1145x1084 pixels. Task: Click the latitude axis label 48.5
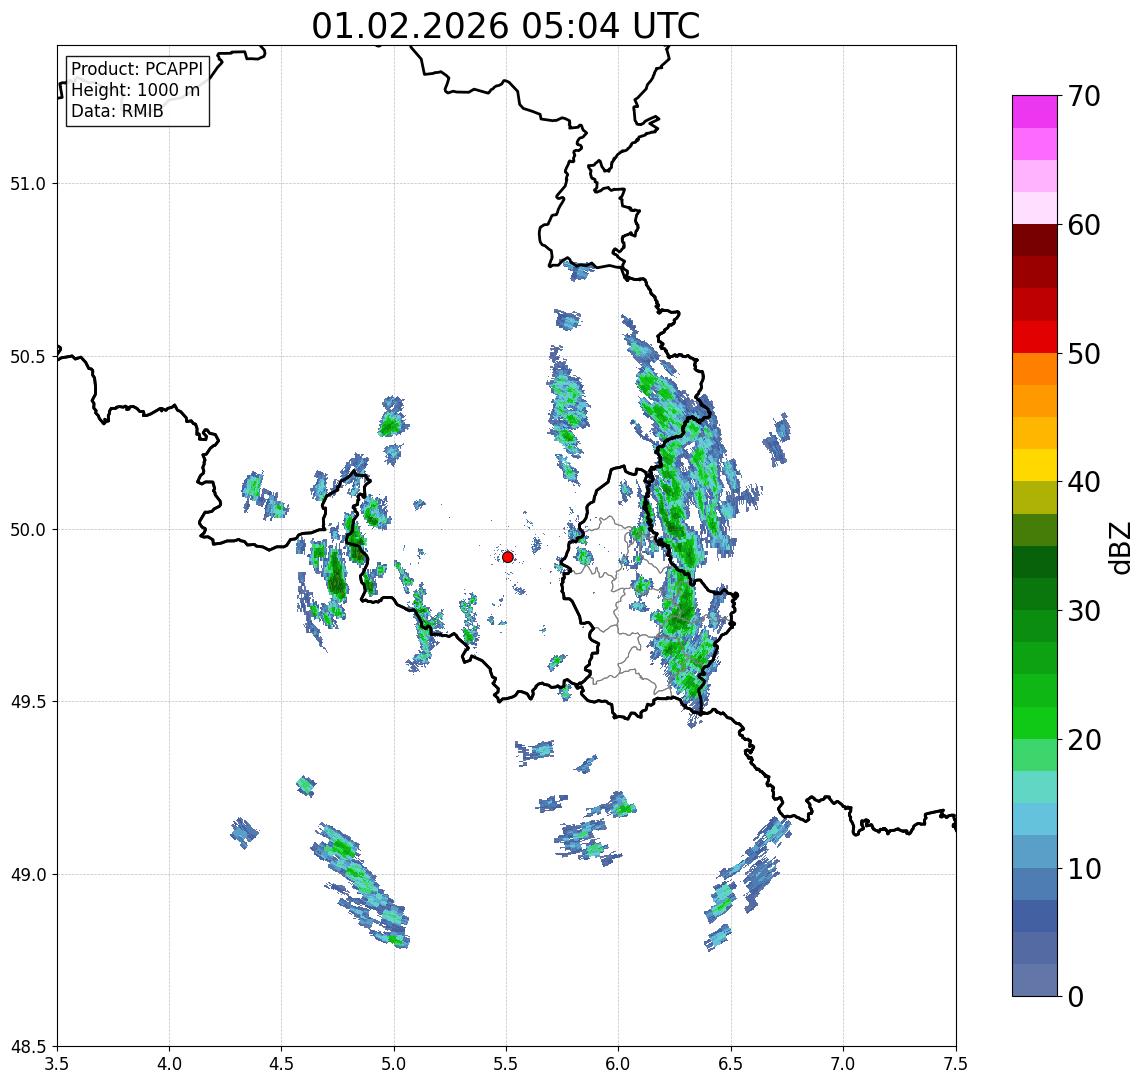click(x=28, y=1047)
